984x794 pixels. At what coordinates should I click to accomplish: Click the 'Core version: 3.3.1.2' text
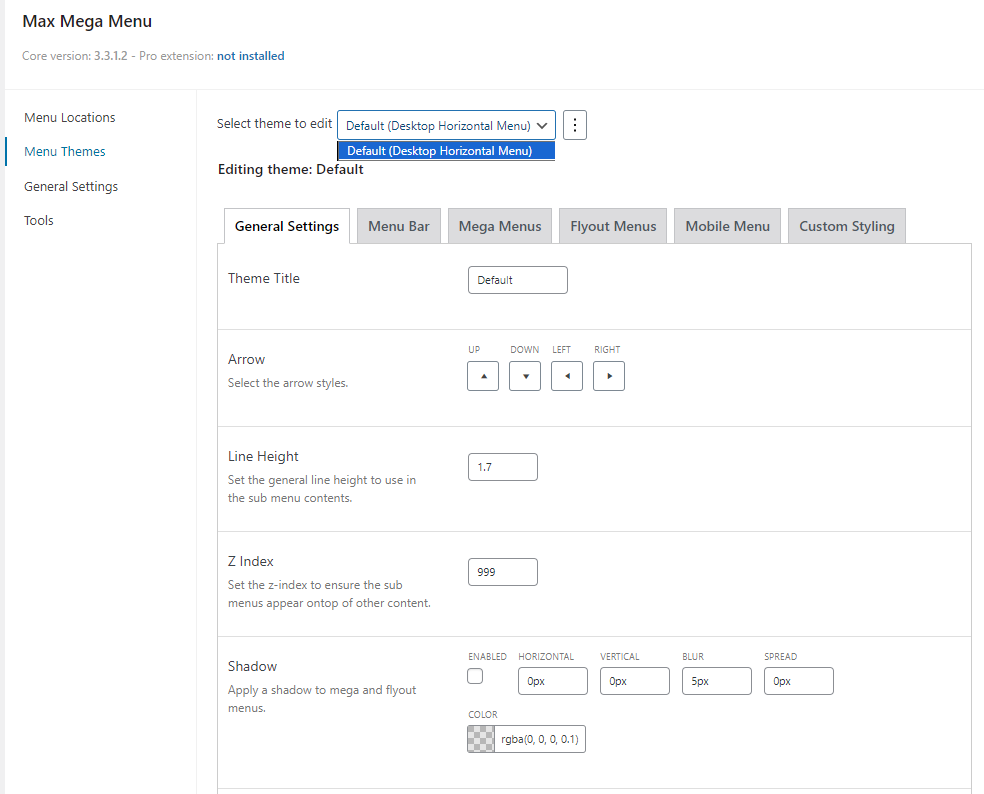pyautogui.click(x=75, y=56)
